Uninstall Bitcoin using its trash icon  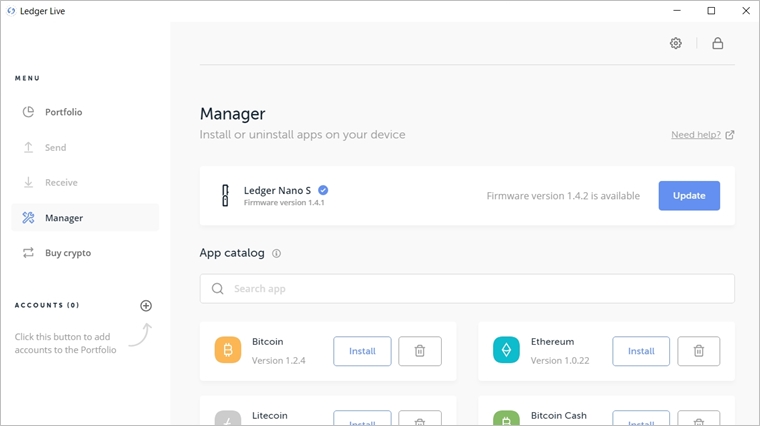420,351
